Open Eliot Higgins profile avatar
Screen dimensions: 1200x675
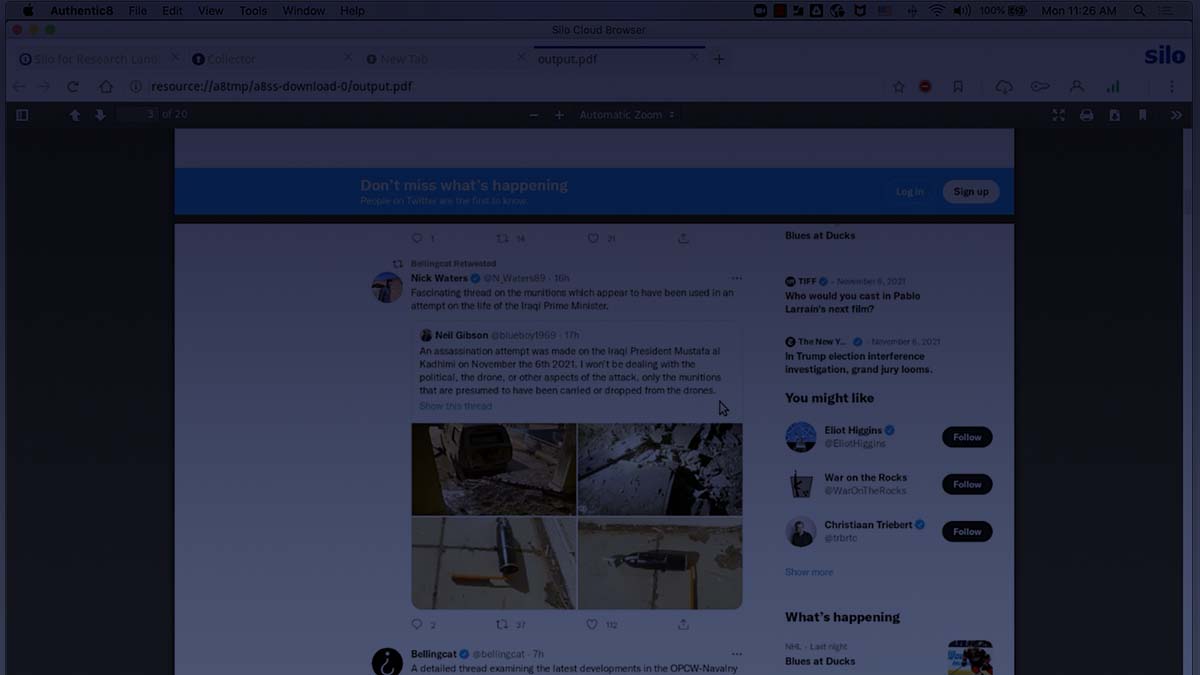point(801,437)
